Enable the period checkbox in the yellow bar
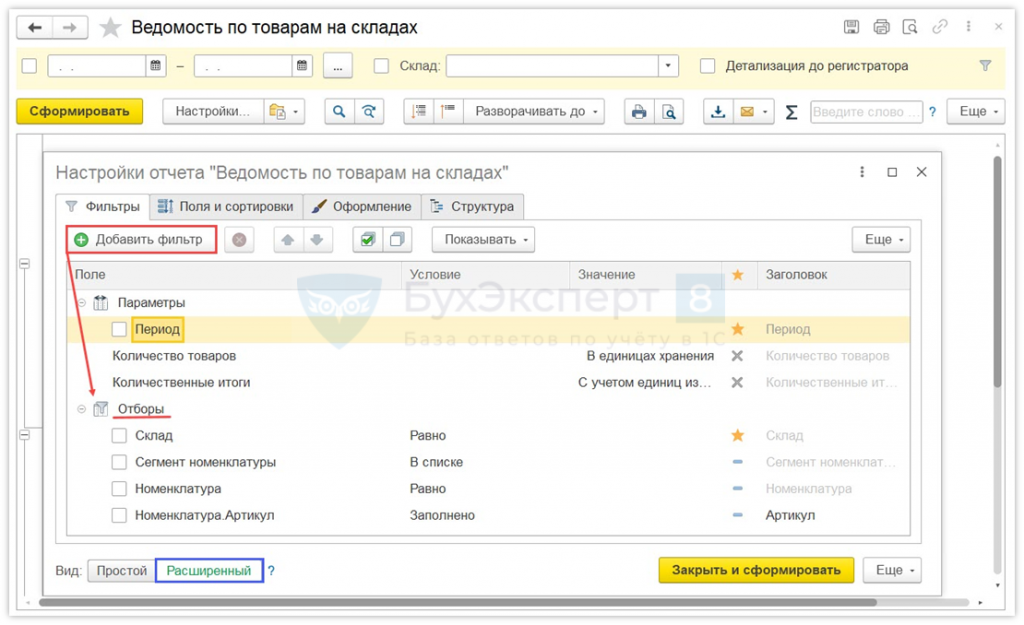The image size is (1024, 625). click(29, 66)
